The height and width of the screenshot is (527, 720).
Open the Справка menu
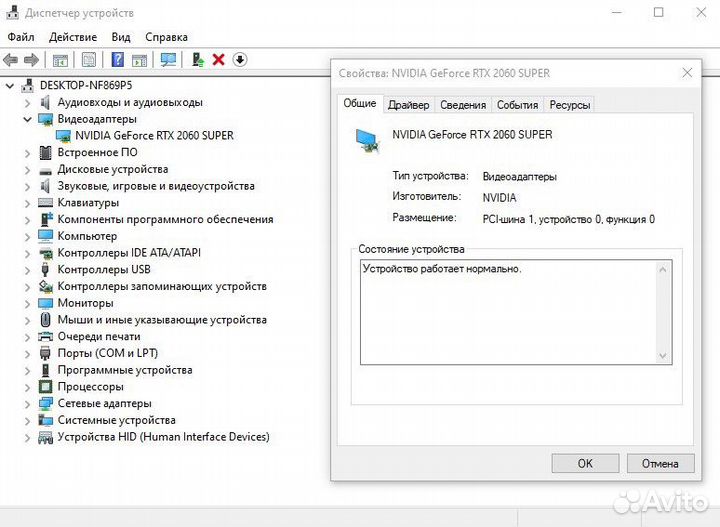pos(166,37)
